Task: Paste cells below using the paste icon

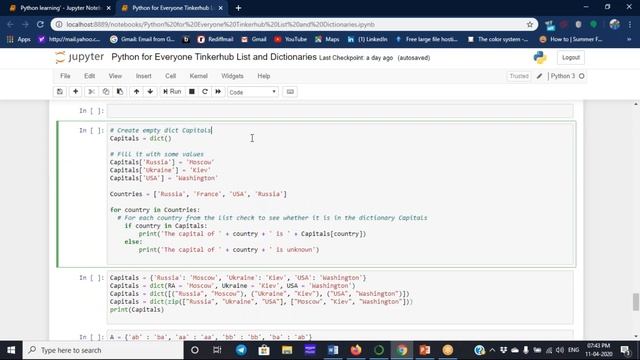Action: [120, 92]
